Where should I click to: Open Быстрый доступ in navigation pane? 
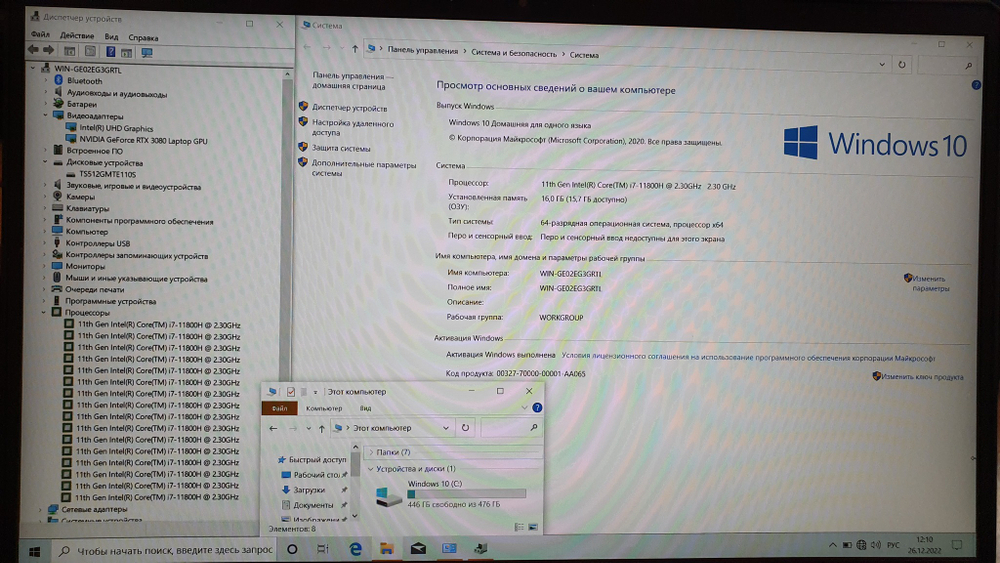tap(317, 459)
